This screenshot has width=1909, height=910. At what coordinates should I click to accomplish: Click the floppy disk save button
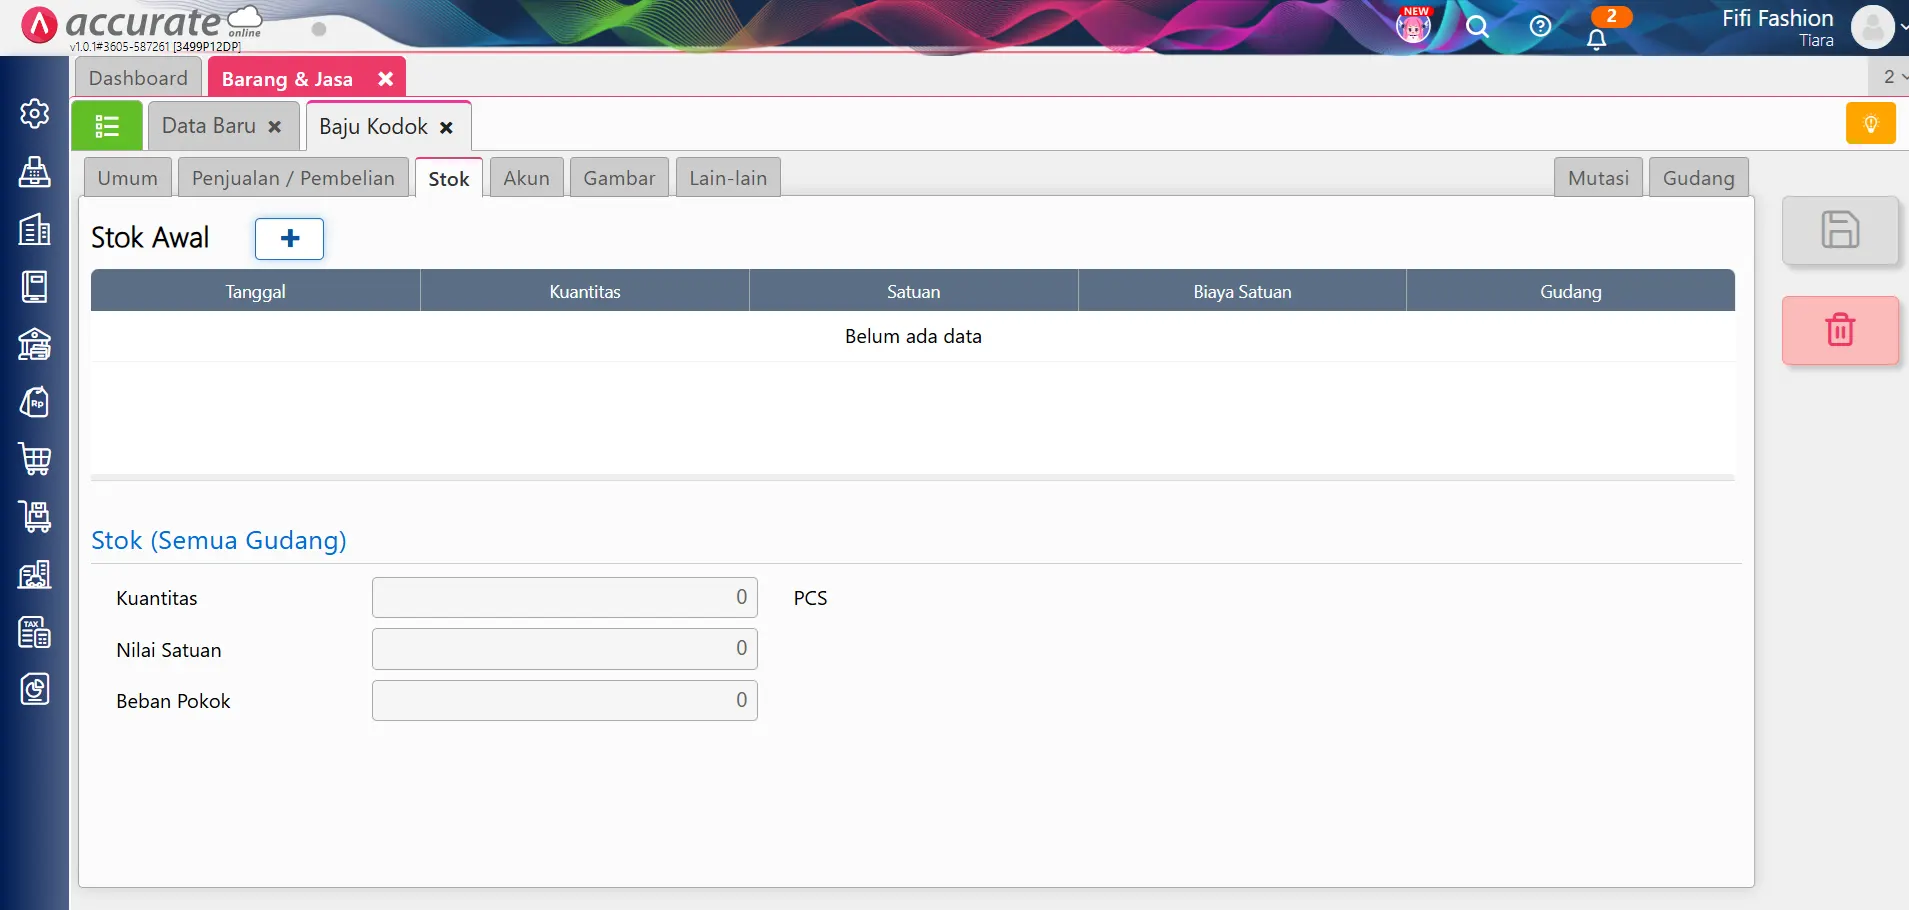pyautogui.click(x=1839, y=230)
